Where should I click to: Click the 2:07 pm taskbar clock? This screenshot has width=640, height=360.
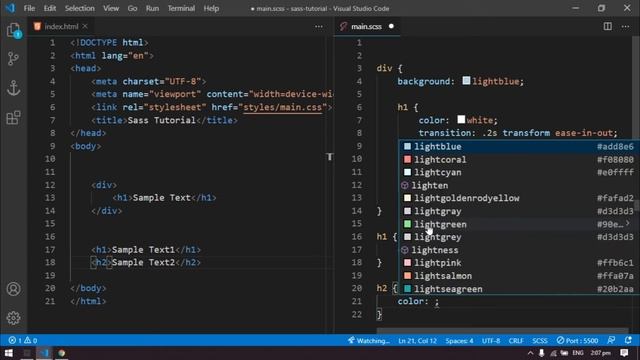(600, 353)
